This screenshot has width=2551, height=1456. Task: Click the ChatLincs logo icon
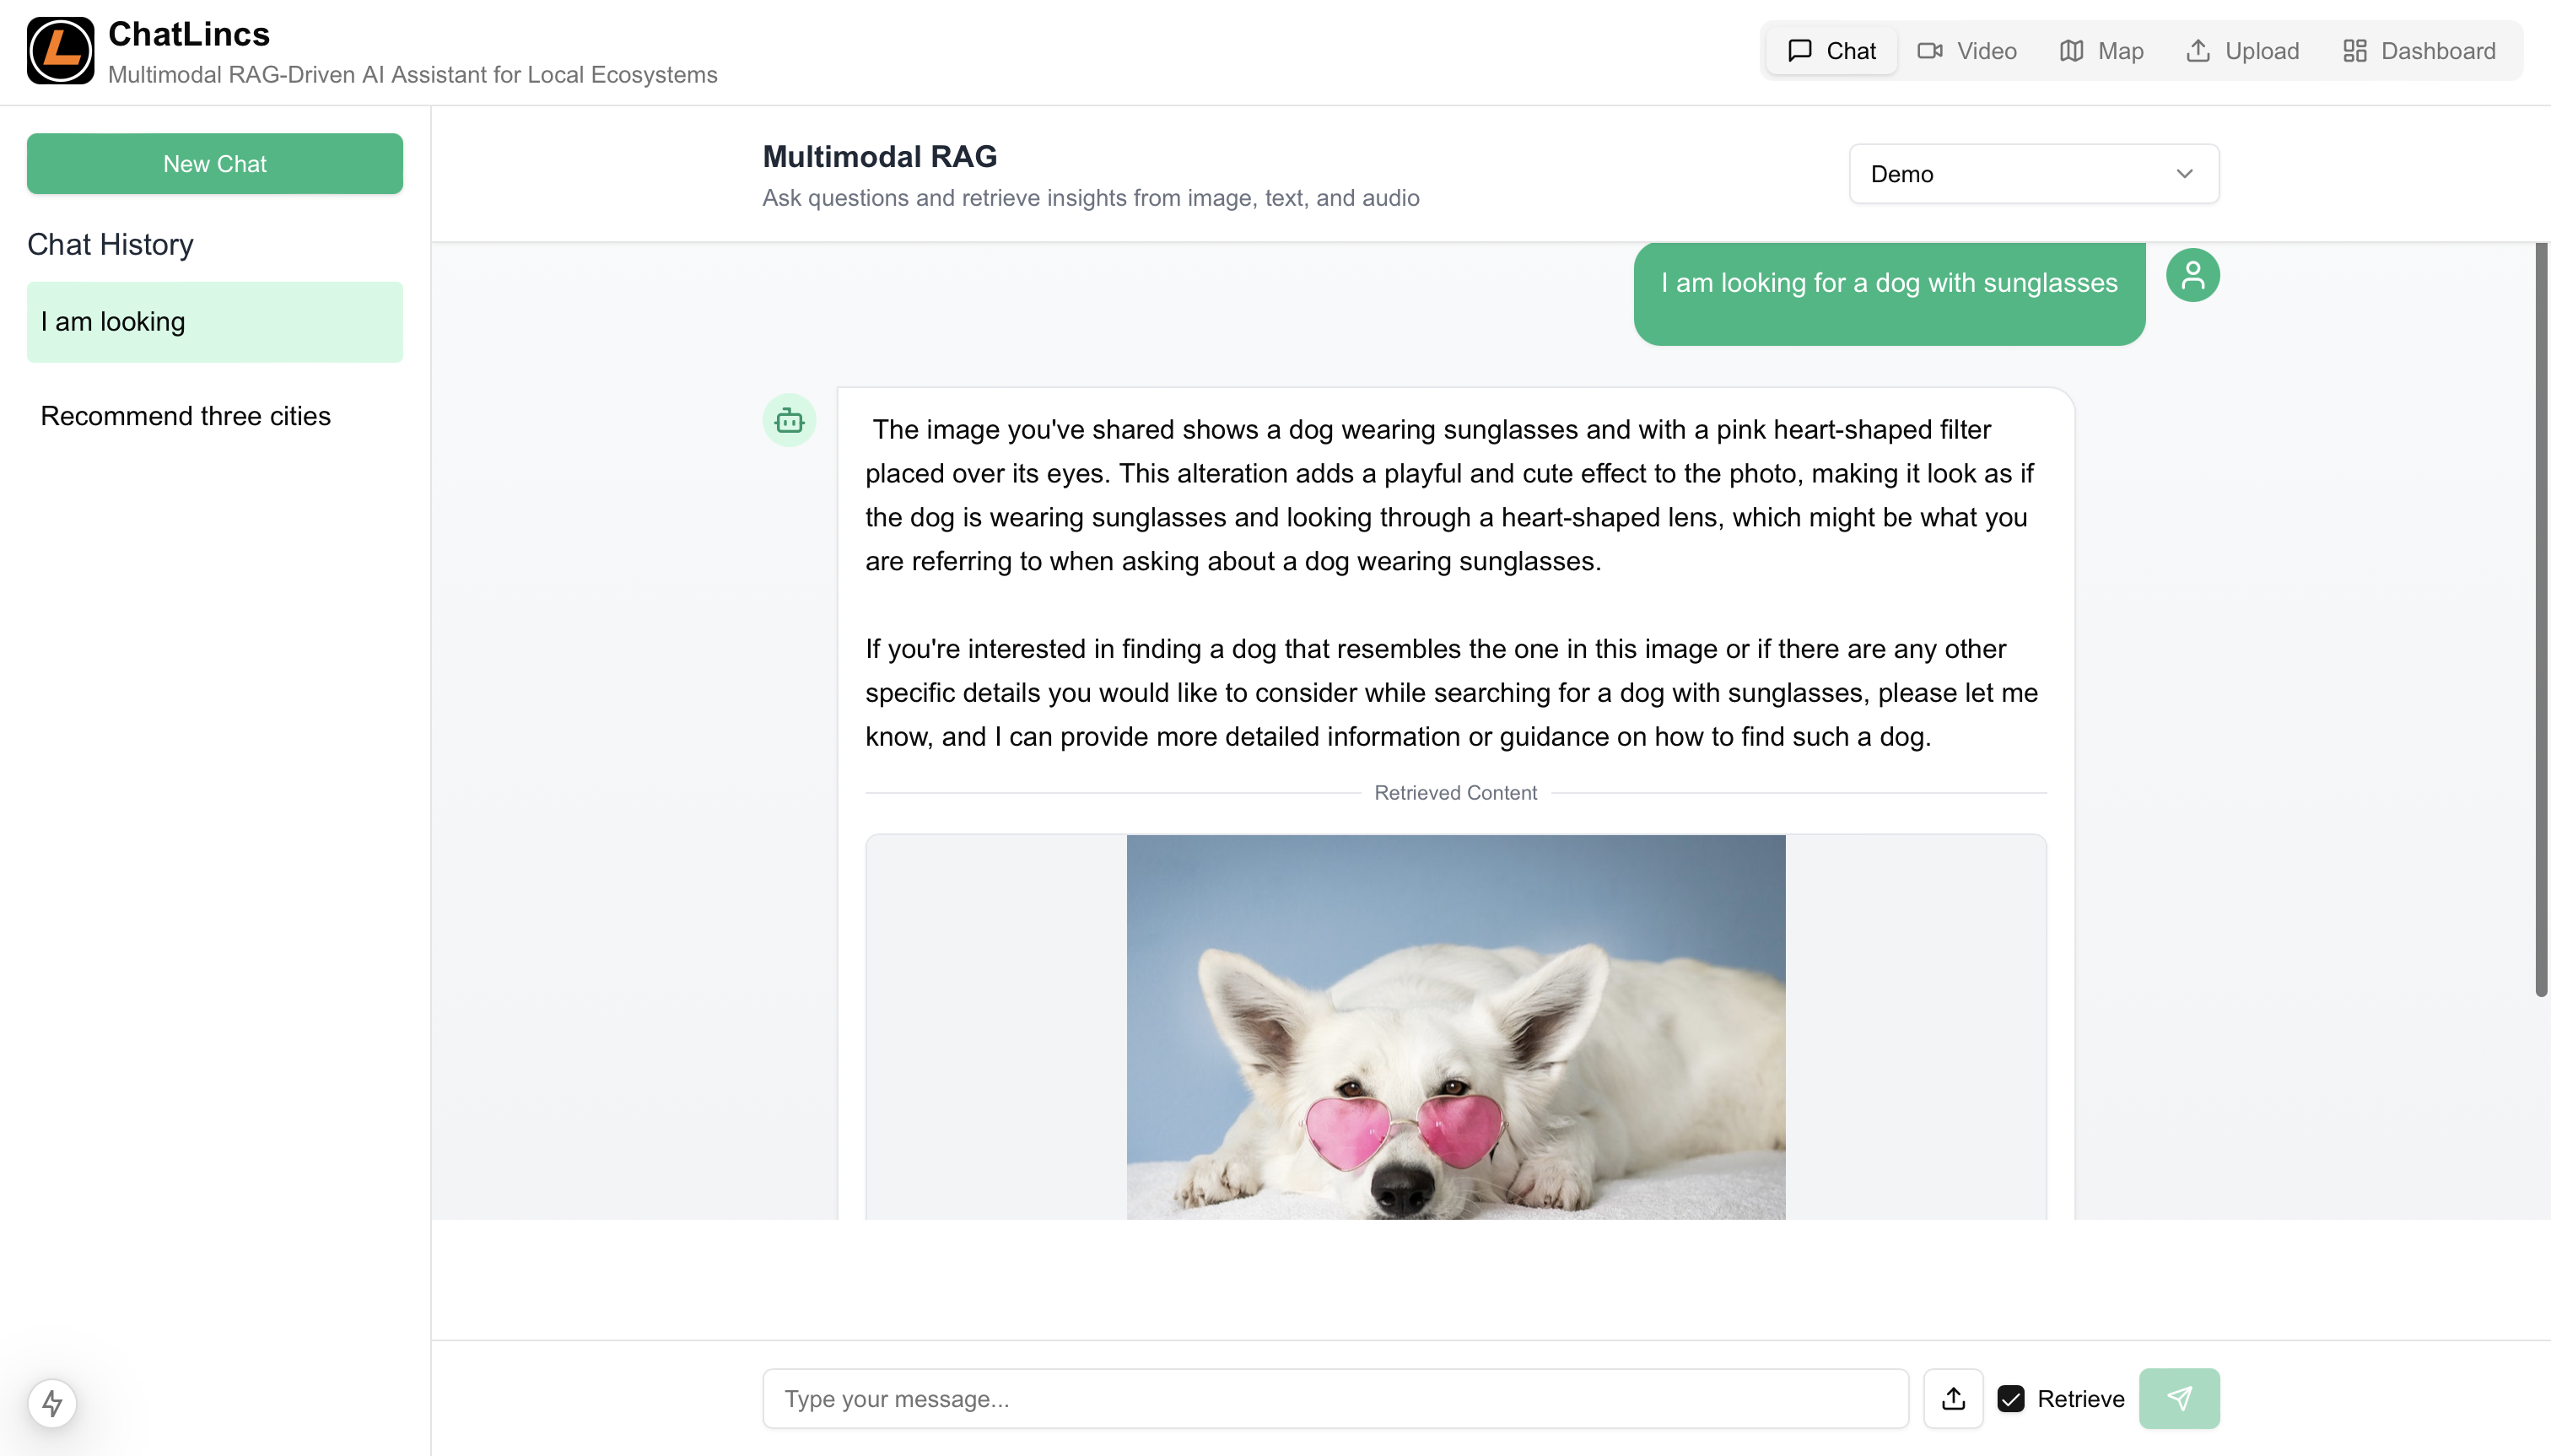click(60, 51)
